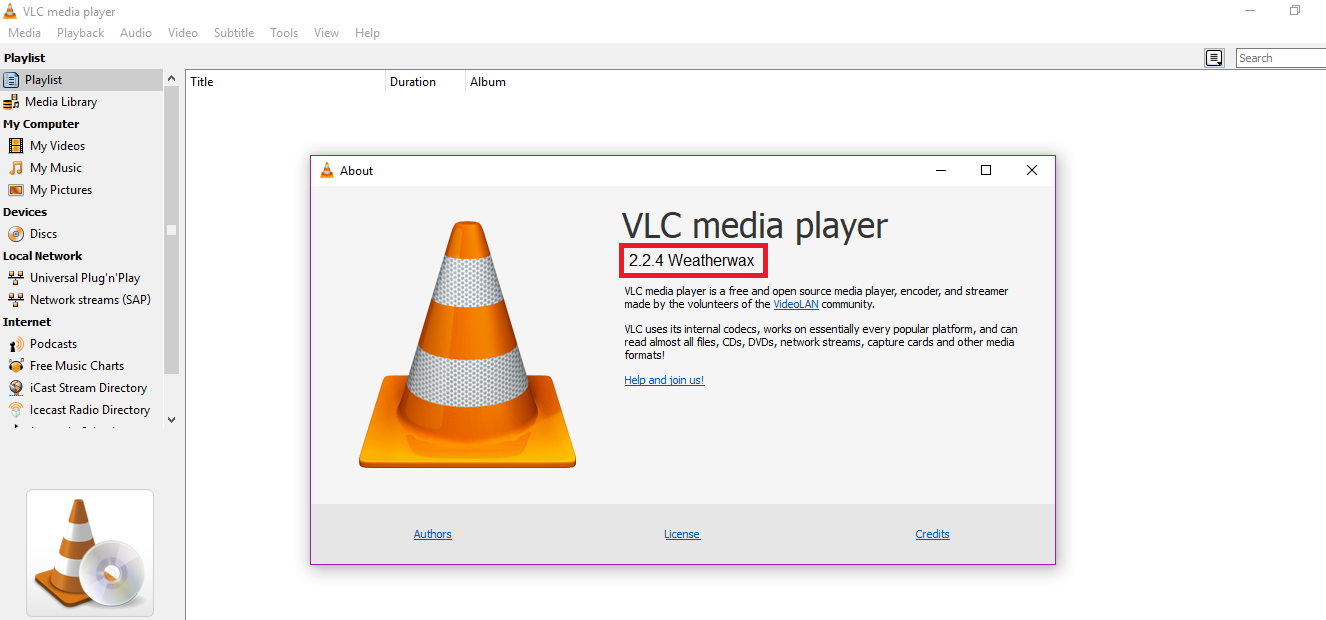Open the License link in About dialog

tap(682, 534)
